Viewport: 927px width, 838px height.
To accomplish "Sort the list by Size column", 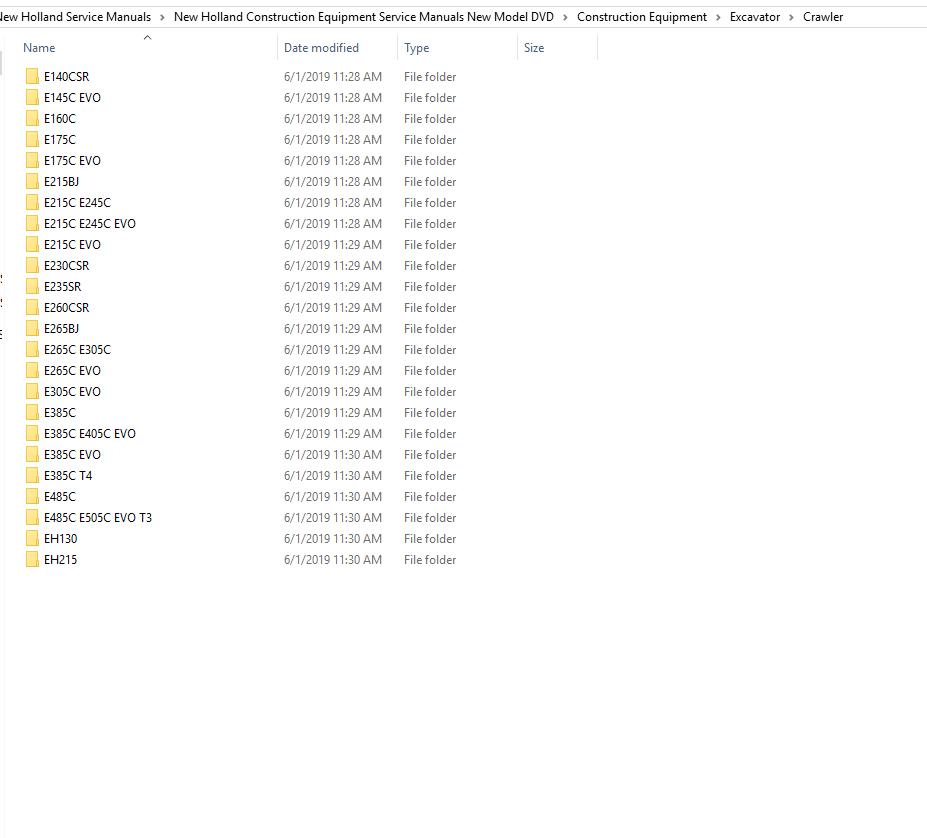I will [x=534, y=48].
